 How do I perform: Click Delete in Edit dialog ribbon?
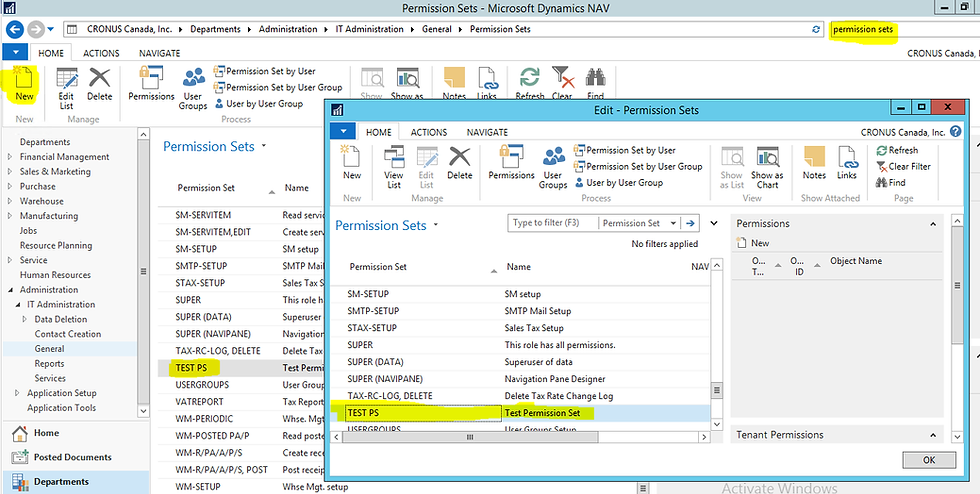coord(459,163)
